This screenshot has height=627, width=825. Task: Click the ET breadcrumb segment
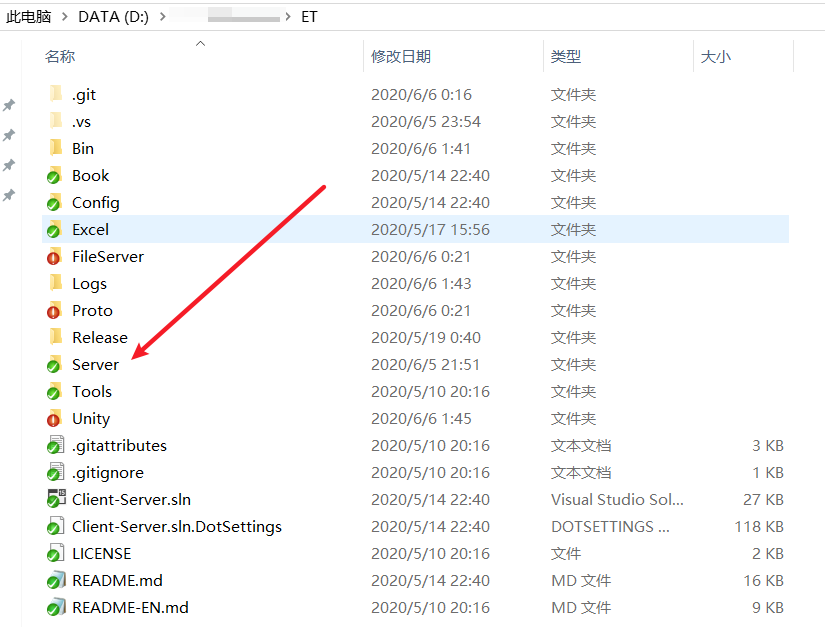309,17
